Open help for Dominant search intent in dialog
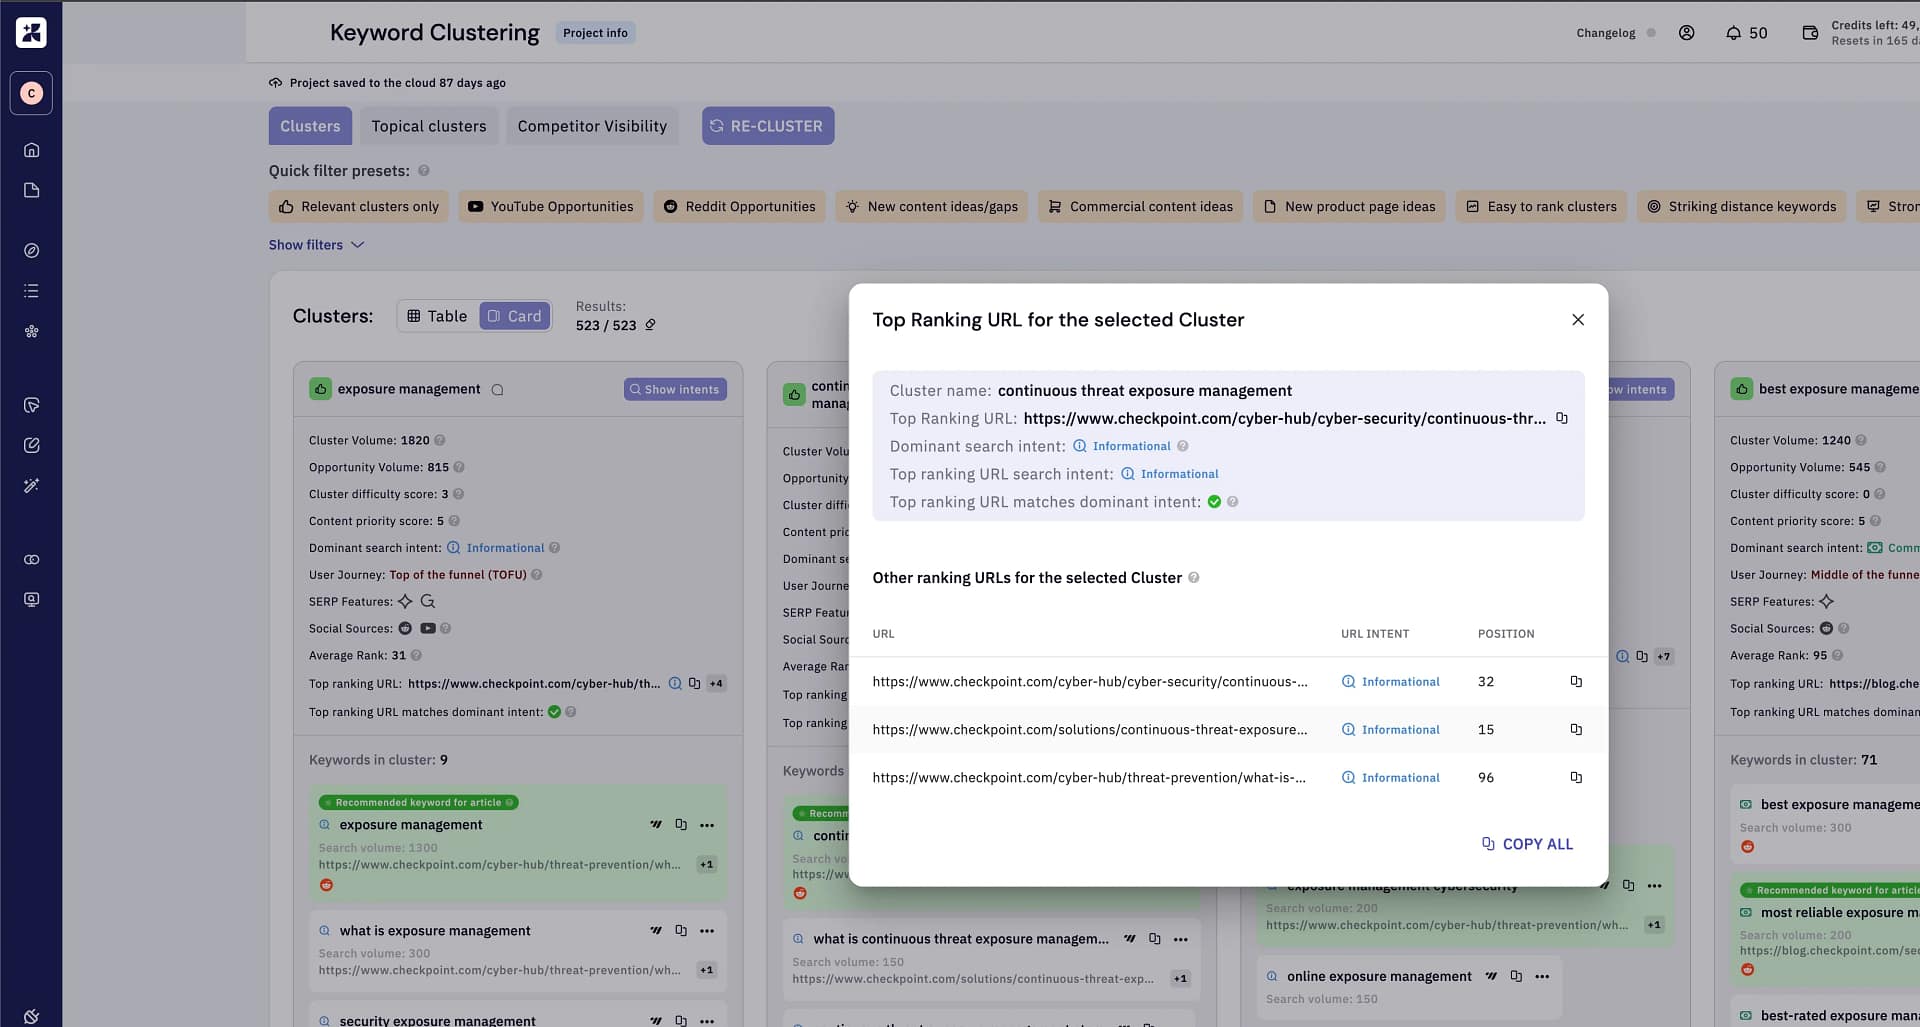Screen dimensions: 1920x1027 [1183, 446]
